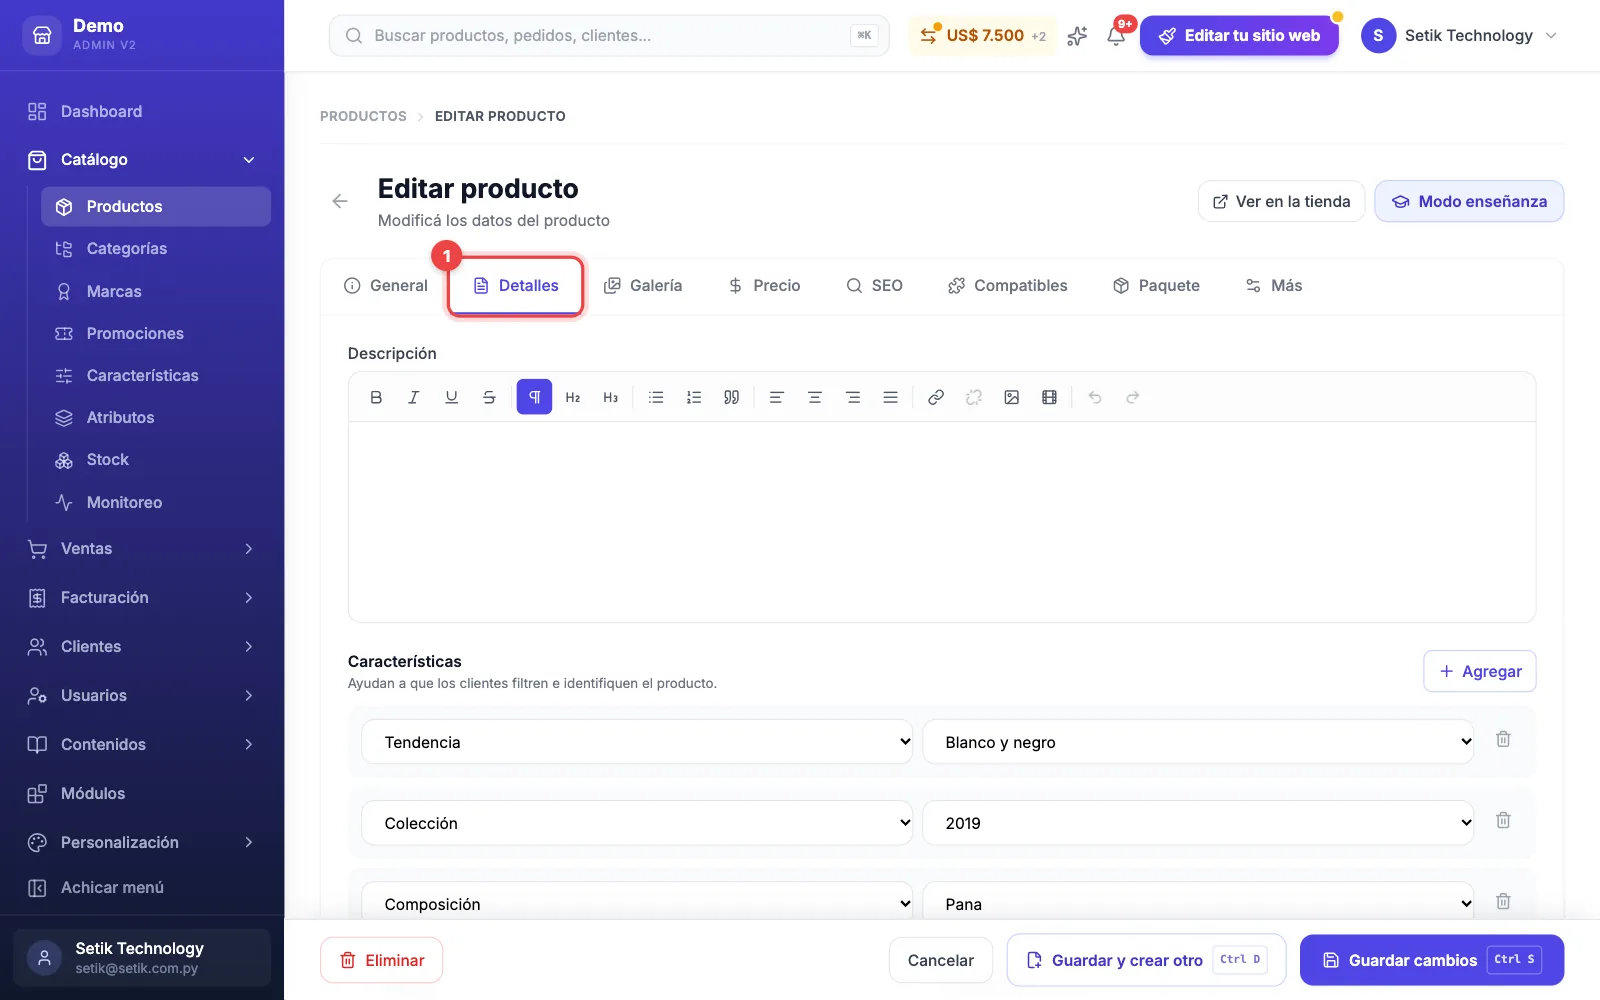Open notifications bell
This screenshot has width=1600, height=1000.
[x=1116, y=35]
